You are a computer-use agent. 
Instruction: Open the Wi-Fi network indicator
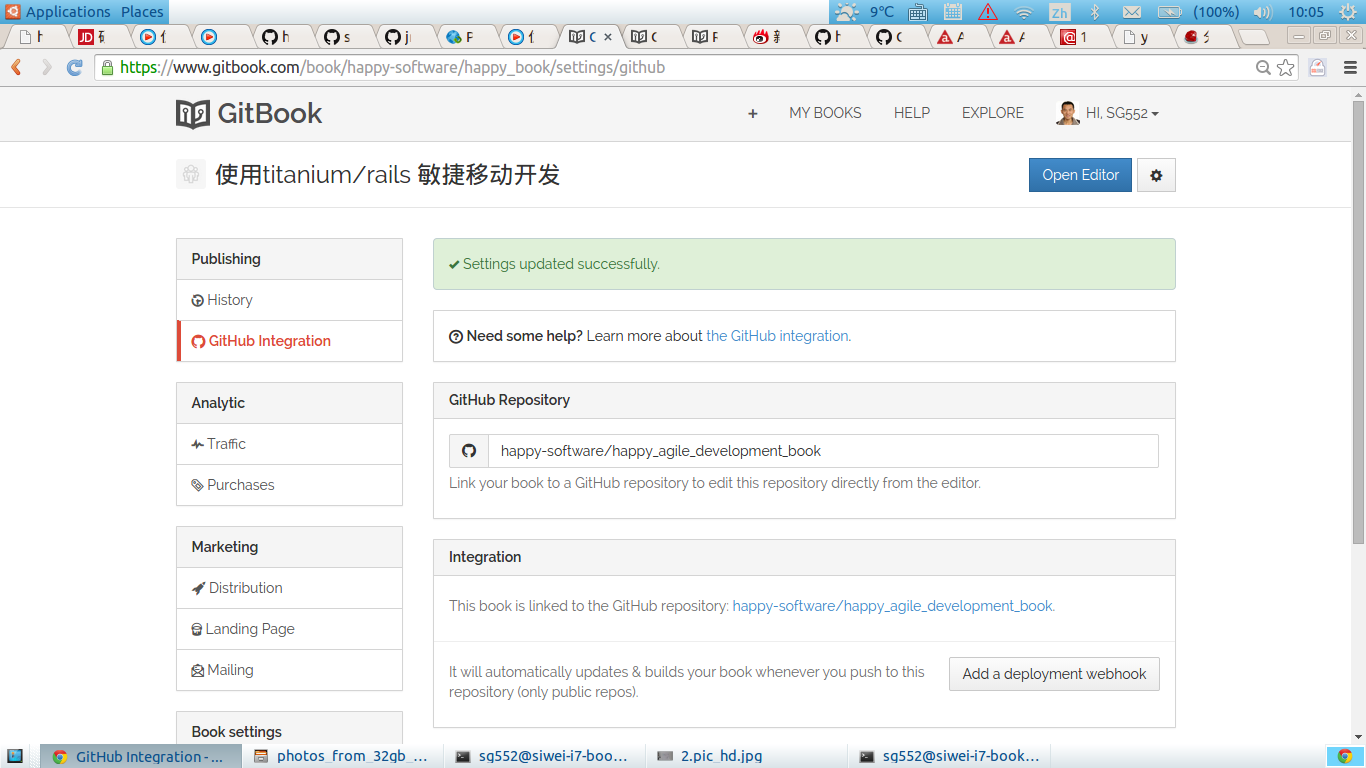[x=1023, y=12]
